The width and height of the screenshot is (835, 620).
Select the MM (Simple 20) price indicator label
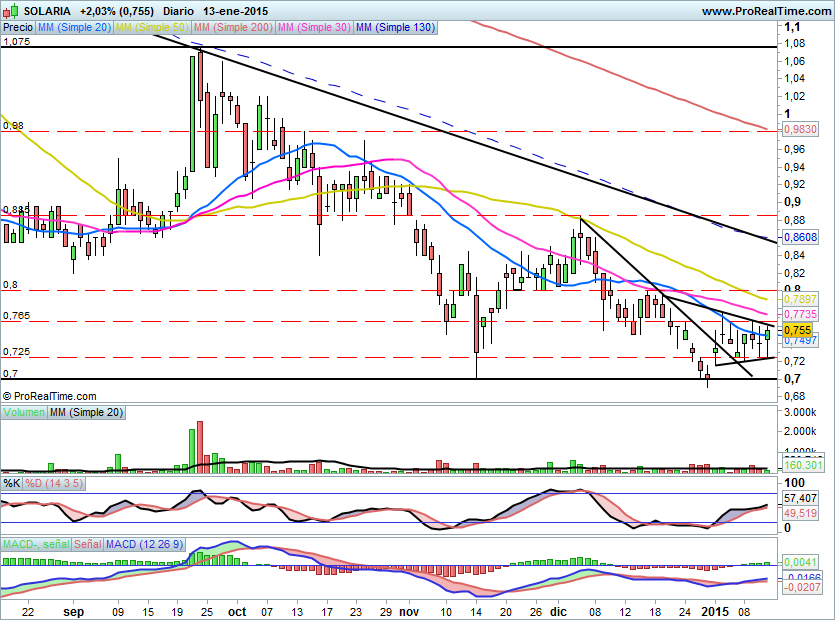click(x=74, y=29)
